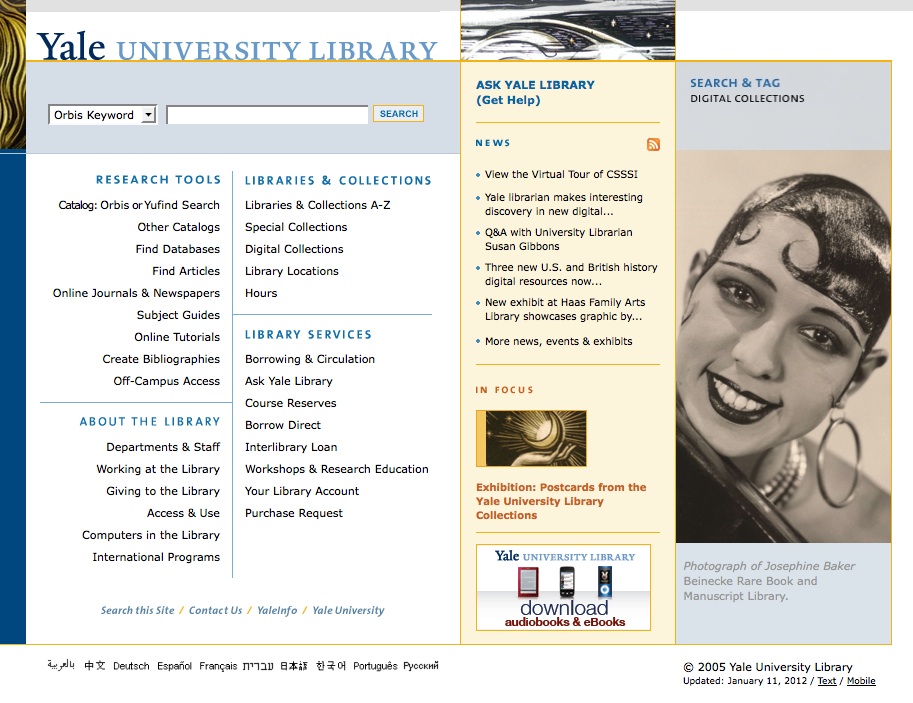Open the Mobile version link
913x703 pixels.
(861, 681)
